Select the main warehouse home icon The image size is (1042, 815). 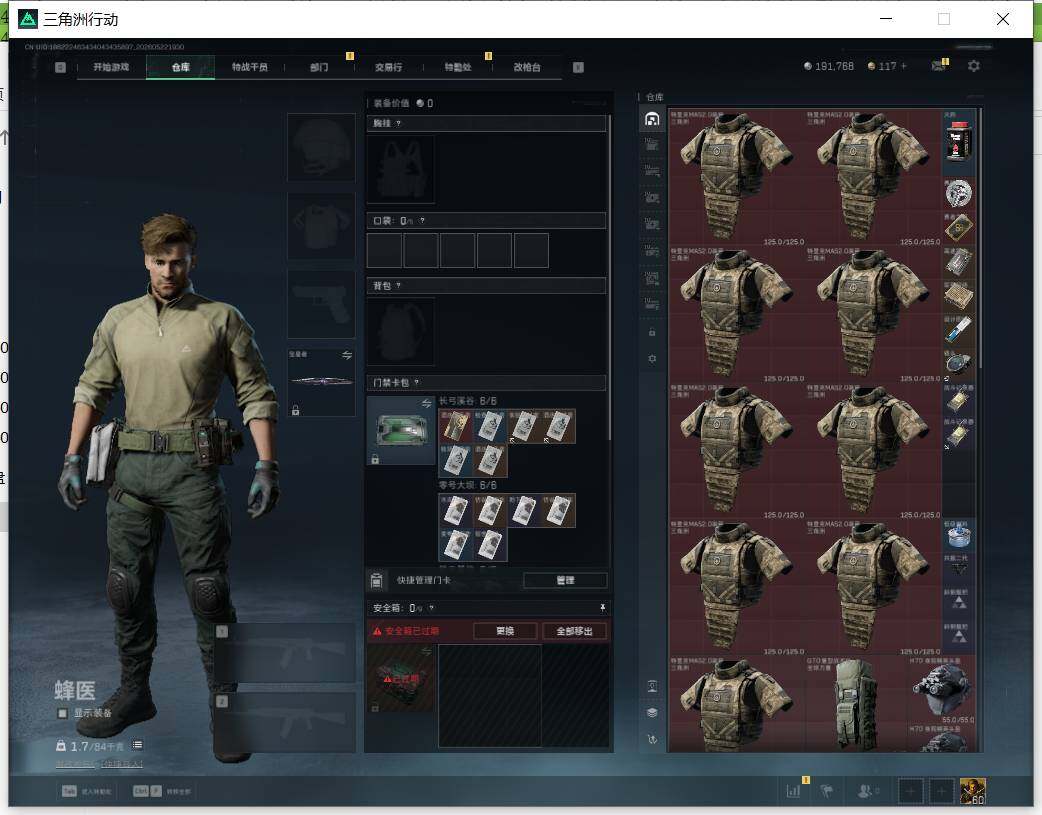pos(652,119)
